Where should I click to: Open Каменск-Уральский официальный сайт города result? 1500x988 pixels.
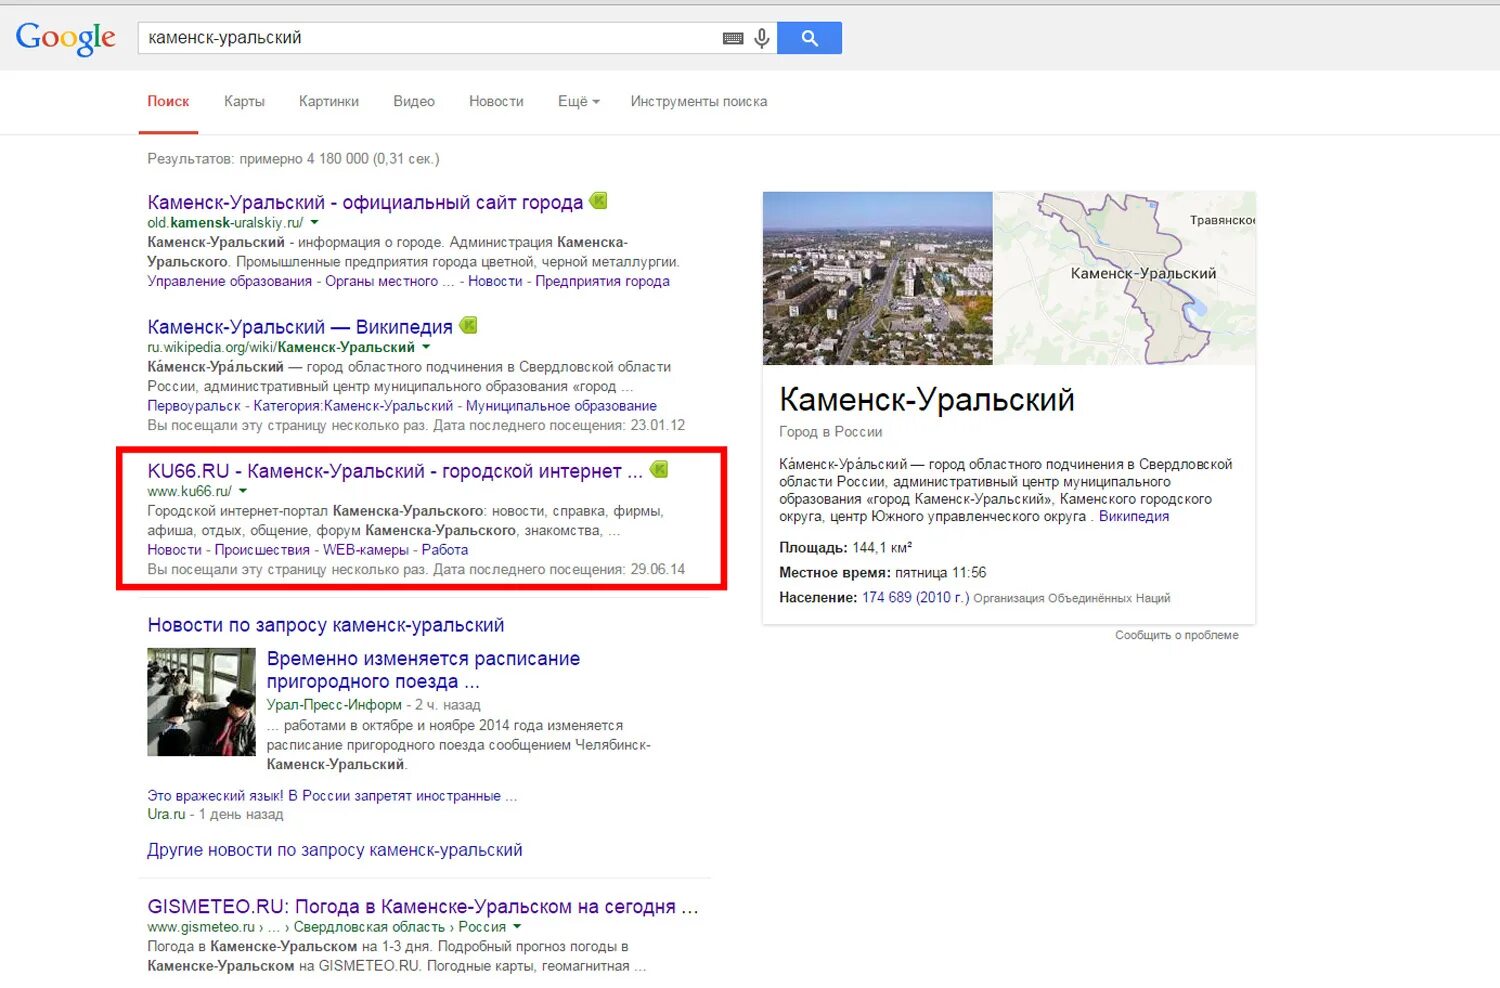[365, 203]
